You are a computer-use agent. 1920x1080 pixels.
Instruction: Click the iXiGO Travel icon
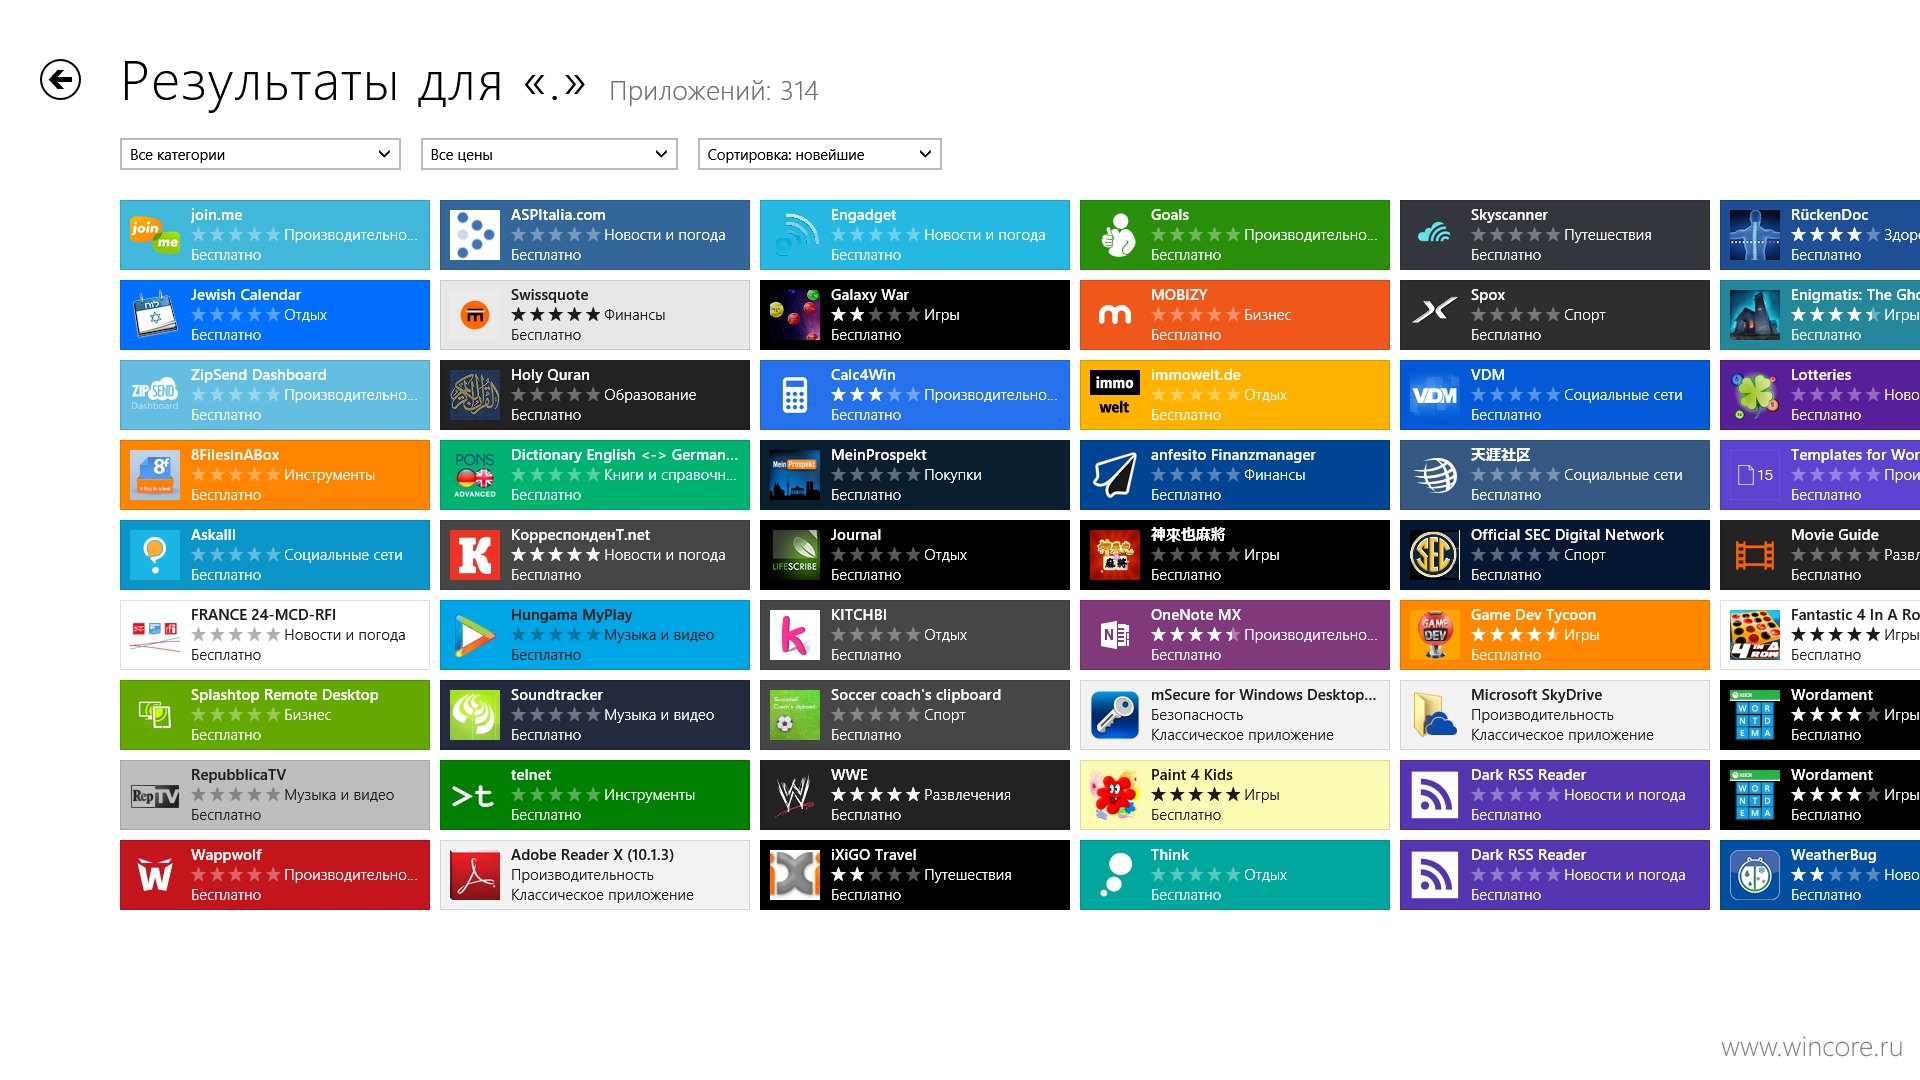pos(795,875)
